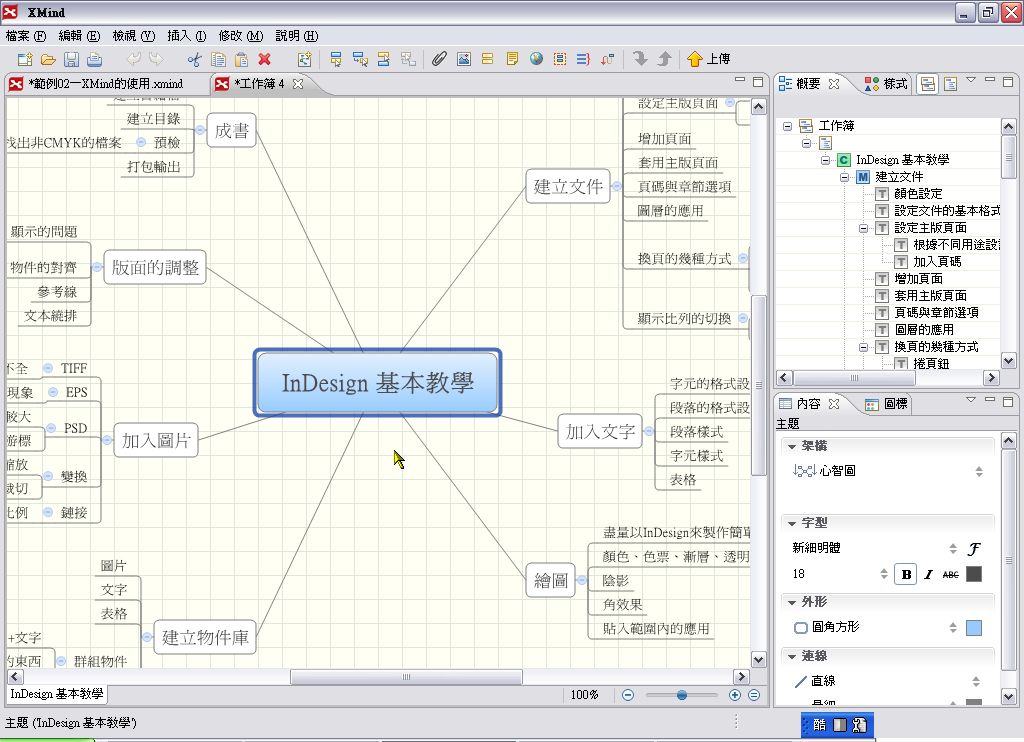The width and height of the screenshot is (1024, 742).
Task: Click the summary bracket icon
Action: point(583,59)
